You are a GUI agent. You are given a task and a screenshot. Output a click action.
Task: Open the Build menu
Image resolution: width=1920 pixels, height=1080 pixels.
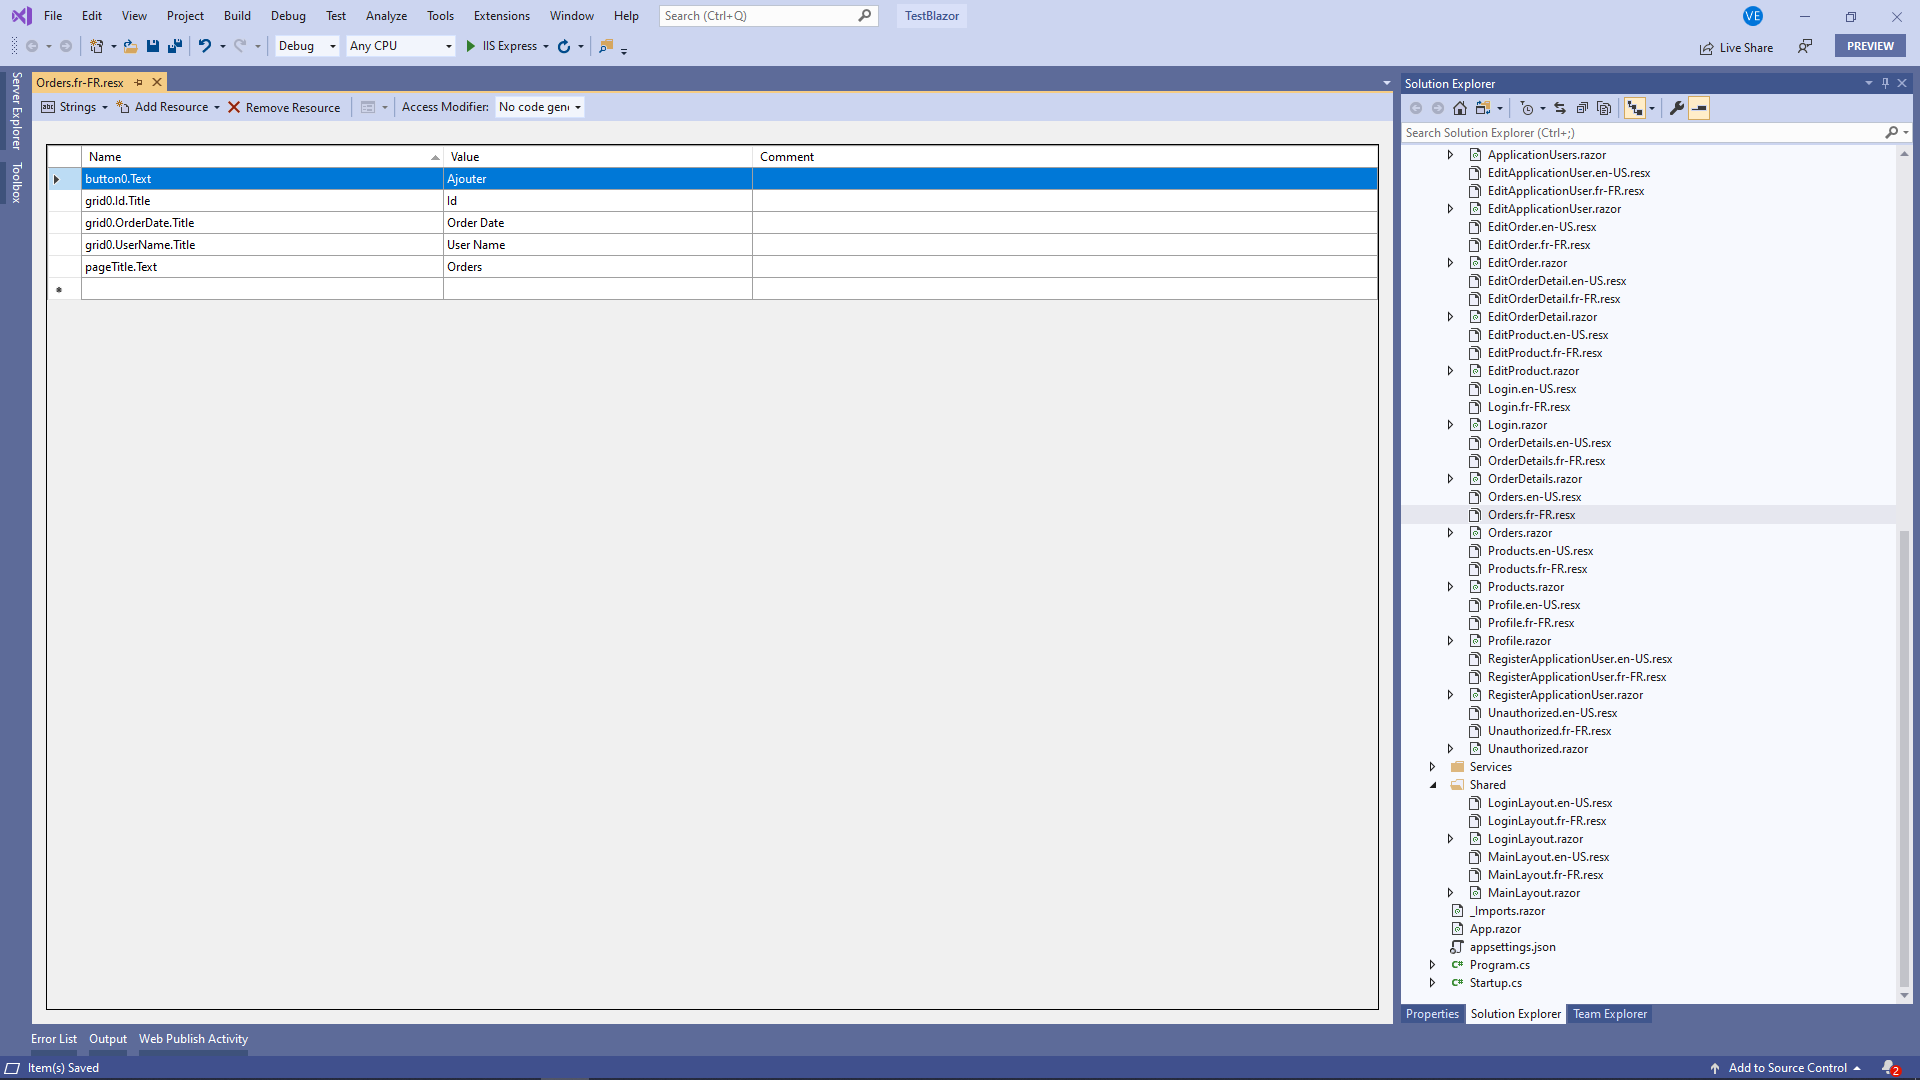237,16
